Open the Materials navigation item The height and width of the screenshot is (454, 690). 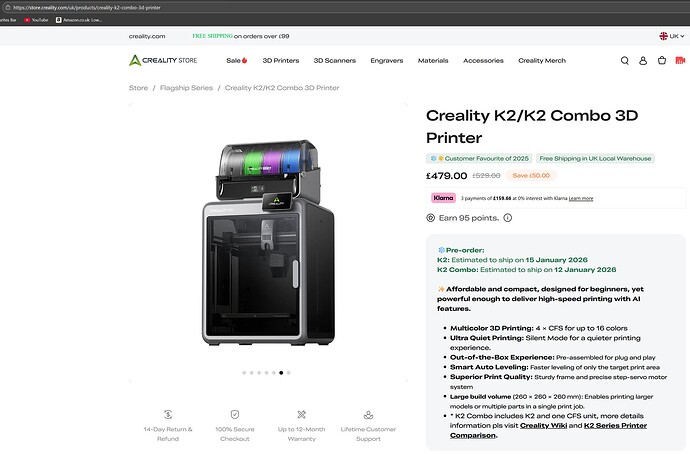click(433, 60)
